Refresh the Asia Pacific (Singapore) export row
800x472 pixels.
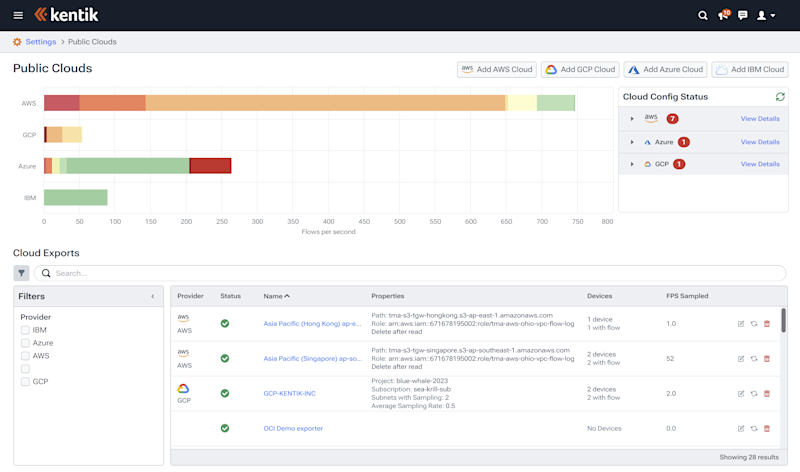coord(754,359)
